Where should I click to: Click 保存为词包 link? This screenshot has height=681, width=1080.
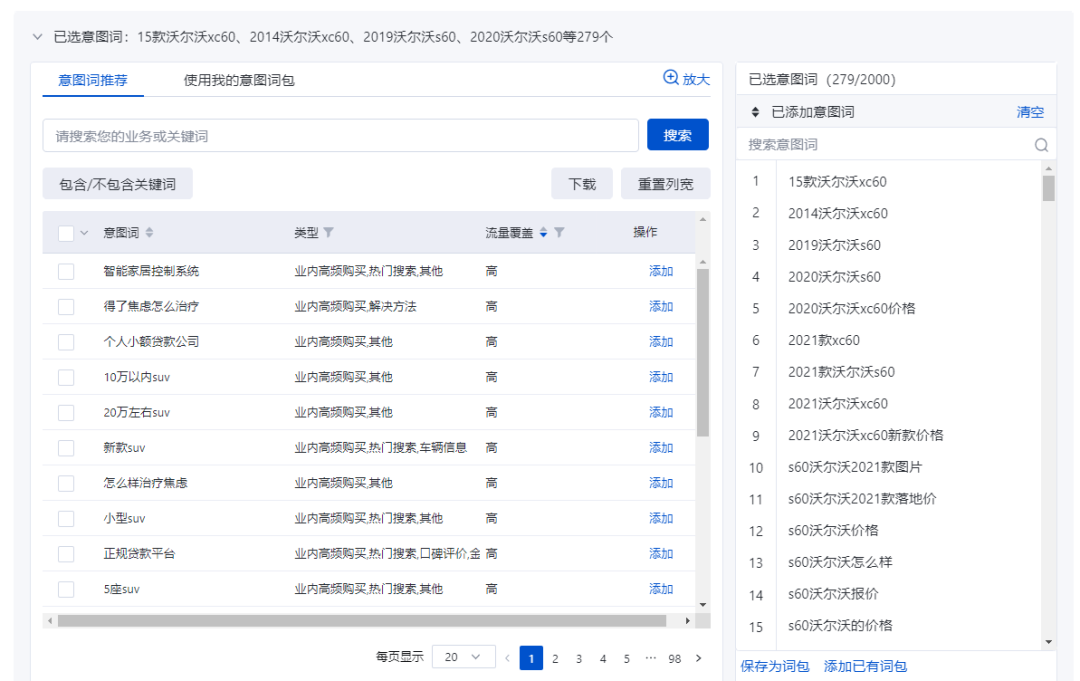pyautogui.click(x=775, y=666)
